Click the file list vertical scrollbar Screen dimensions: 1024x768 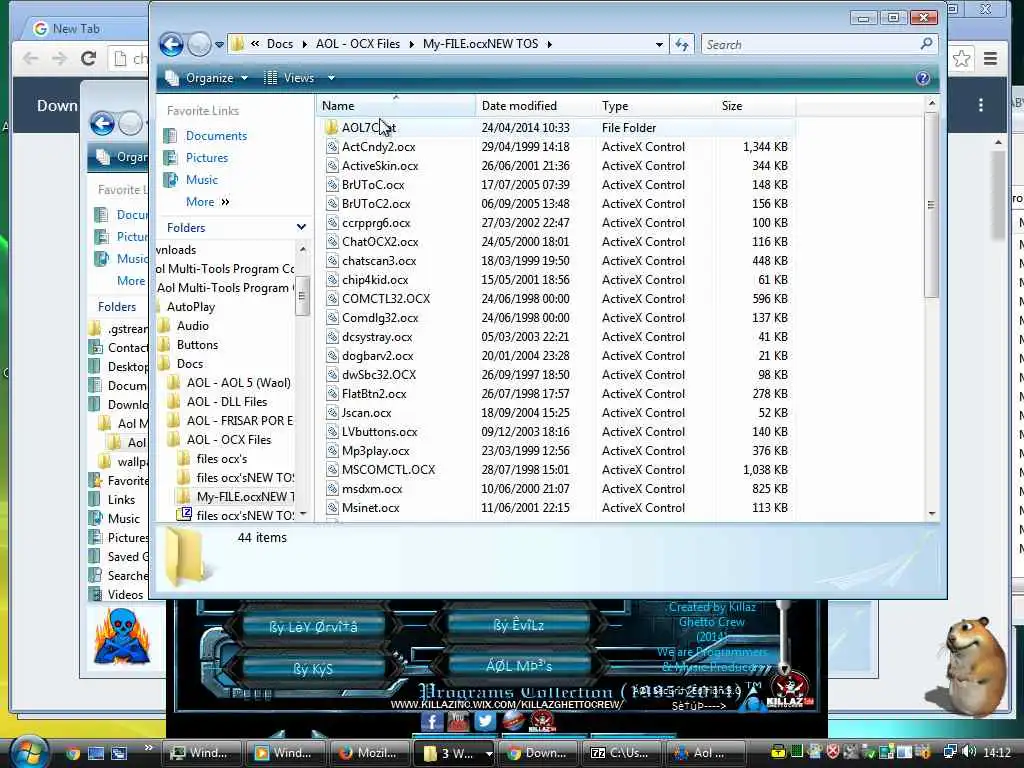pyautogui.click(x=931, y=204)
